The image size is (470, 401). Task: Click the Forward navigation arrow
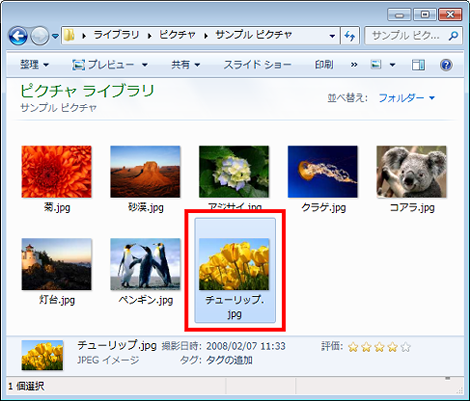pos(40,36)
